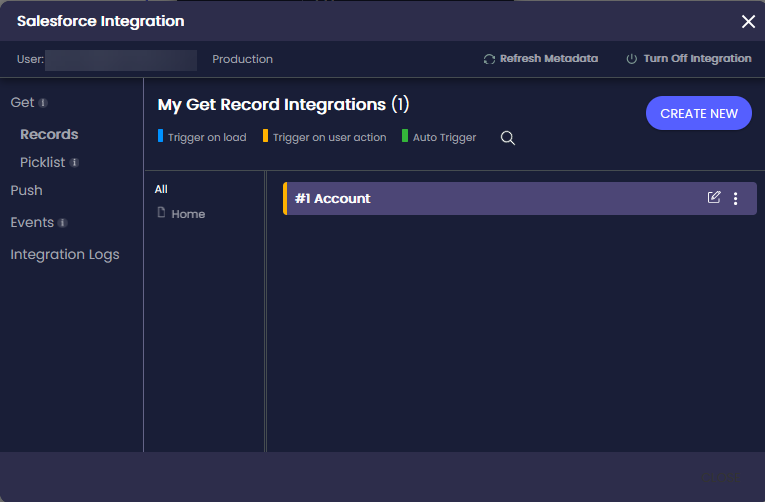
Task: Click the Turn Off Integration label
Action: pyautogui.click(x=697, y=59)
